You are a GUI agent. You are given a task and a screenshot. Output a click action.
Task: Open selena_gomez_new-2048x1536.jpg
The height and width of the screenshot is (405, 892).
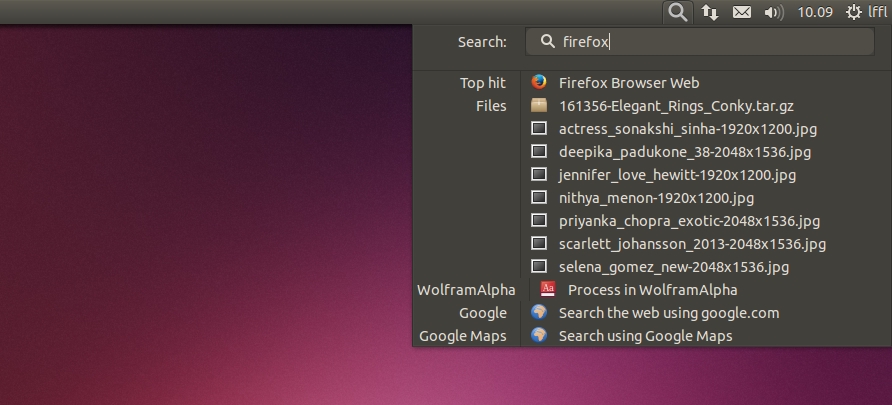(674, 267)
